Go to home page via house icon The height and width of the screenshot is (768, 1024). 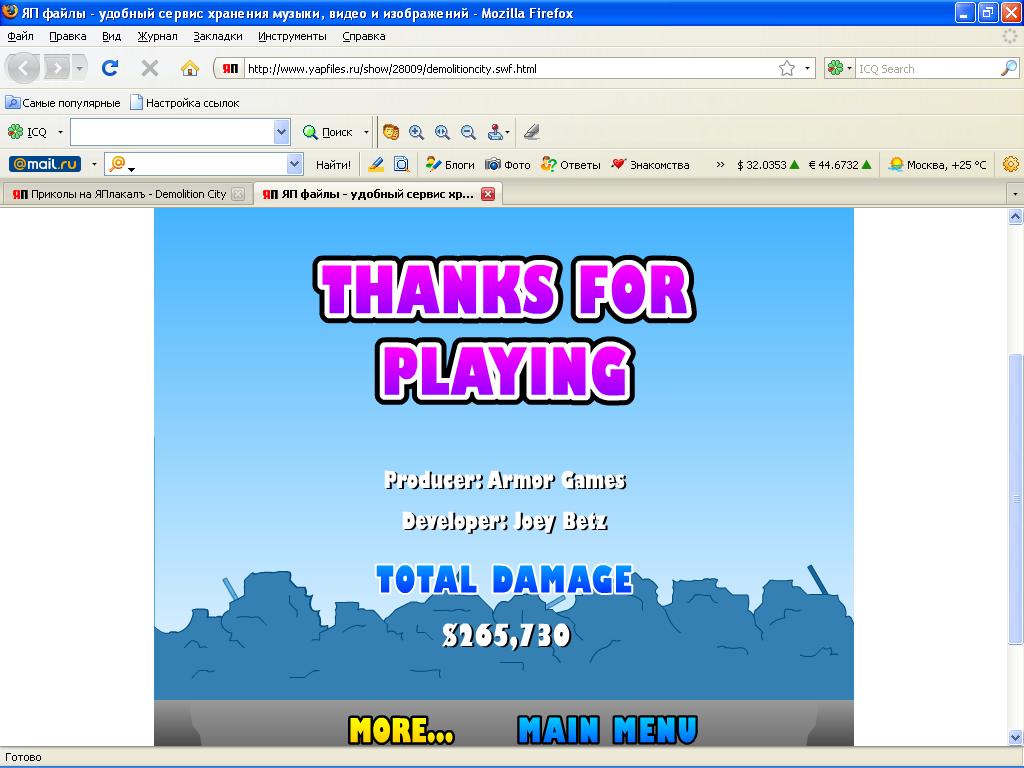[189, 68]
